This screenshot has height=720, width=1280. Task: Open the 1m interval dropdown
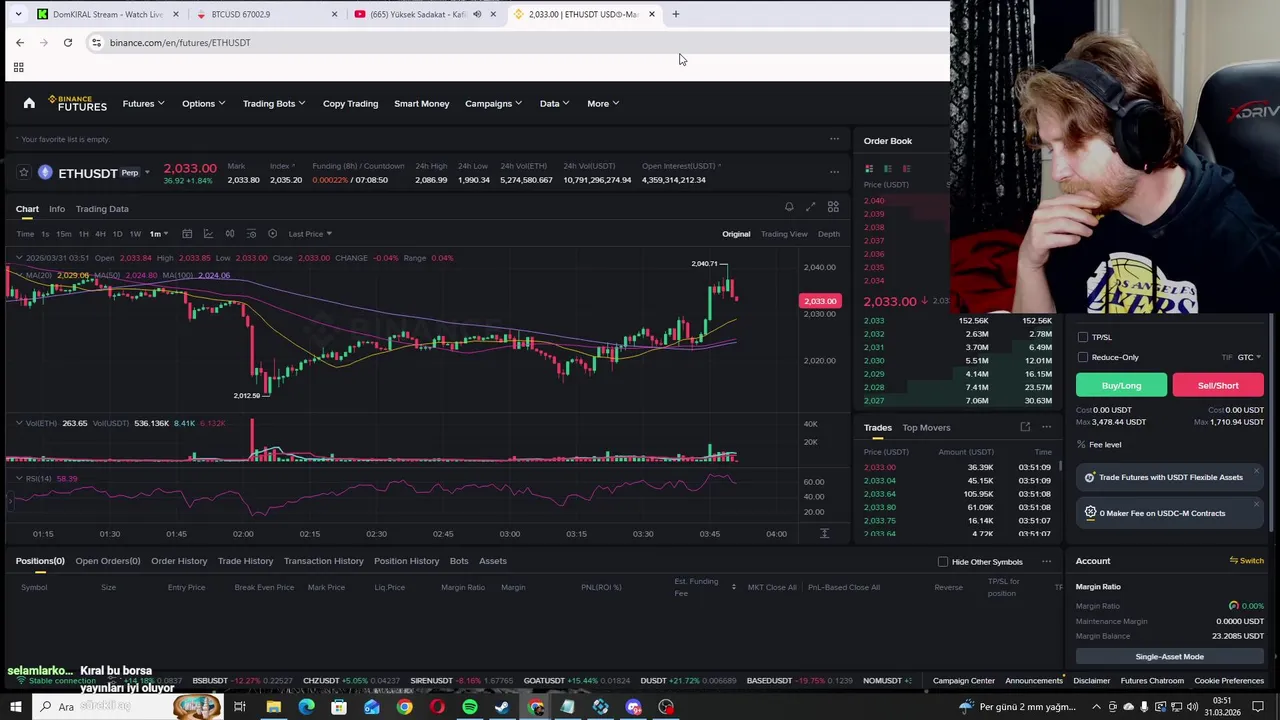pyautogui.click(x=159, y=234)
